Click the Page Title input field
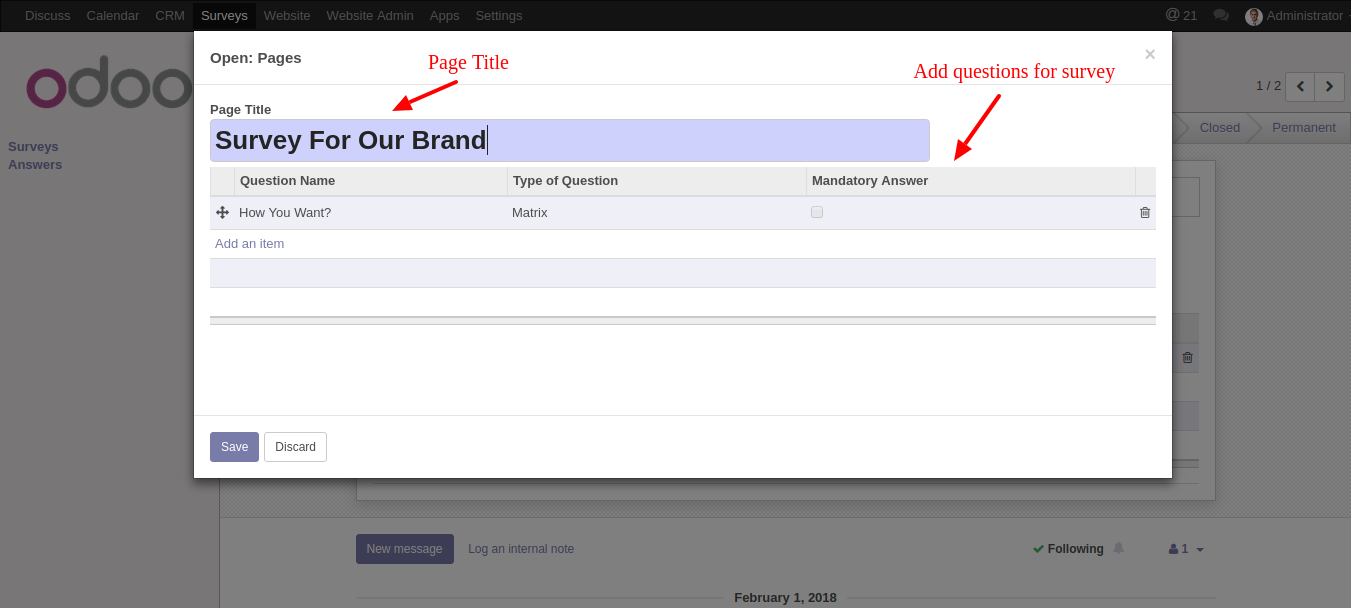The image size is (1351, 608). click(570, 140)
